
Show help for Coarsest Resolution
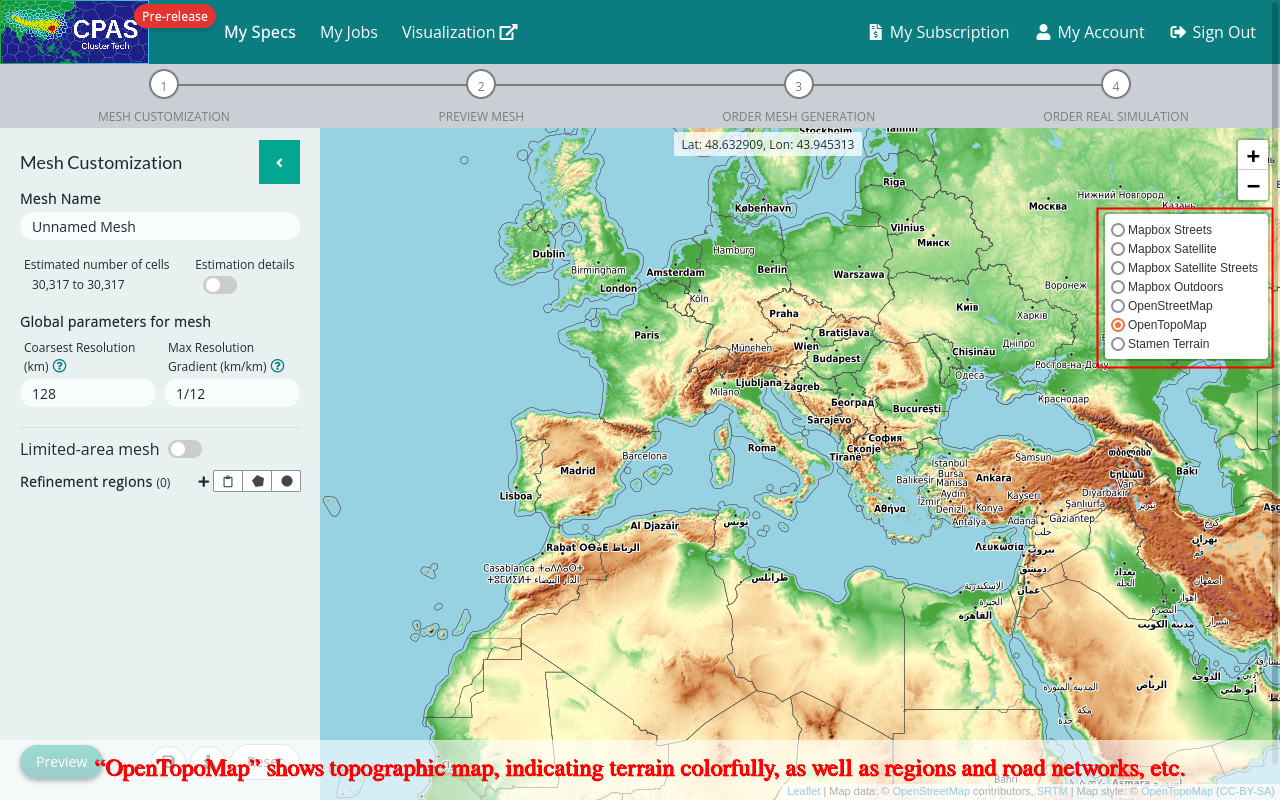pyautogui.click(x=60, y=366)
